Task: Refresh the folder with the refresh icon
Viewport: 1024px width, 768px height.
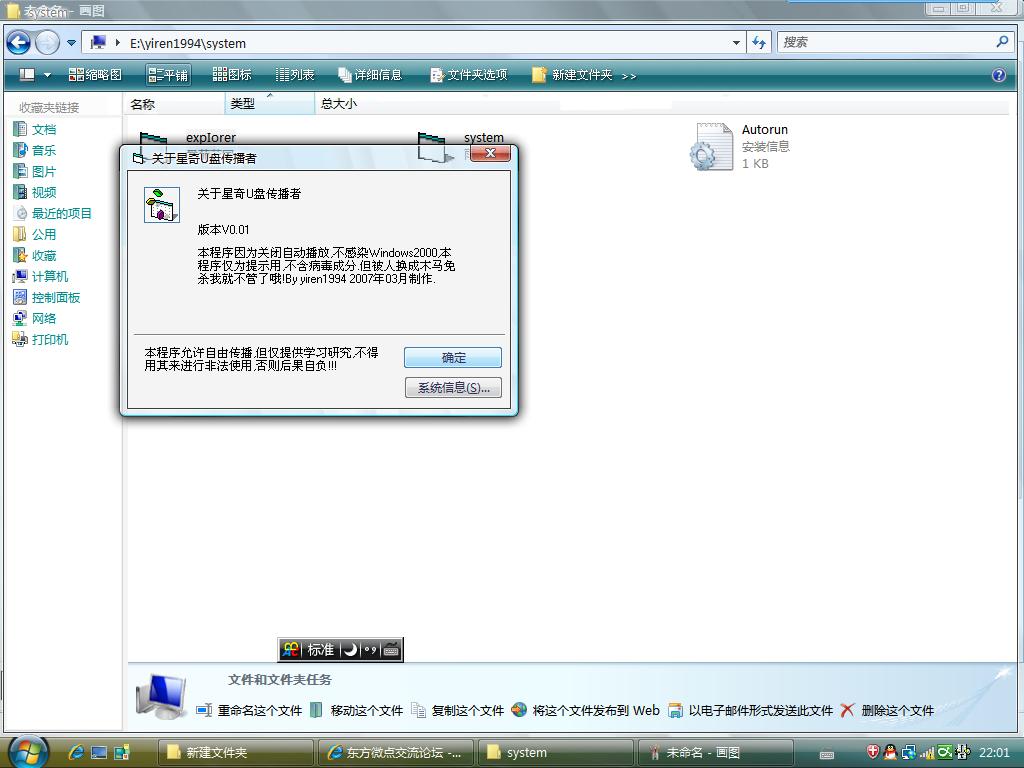Action: point(758,43)
